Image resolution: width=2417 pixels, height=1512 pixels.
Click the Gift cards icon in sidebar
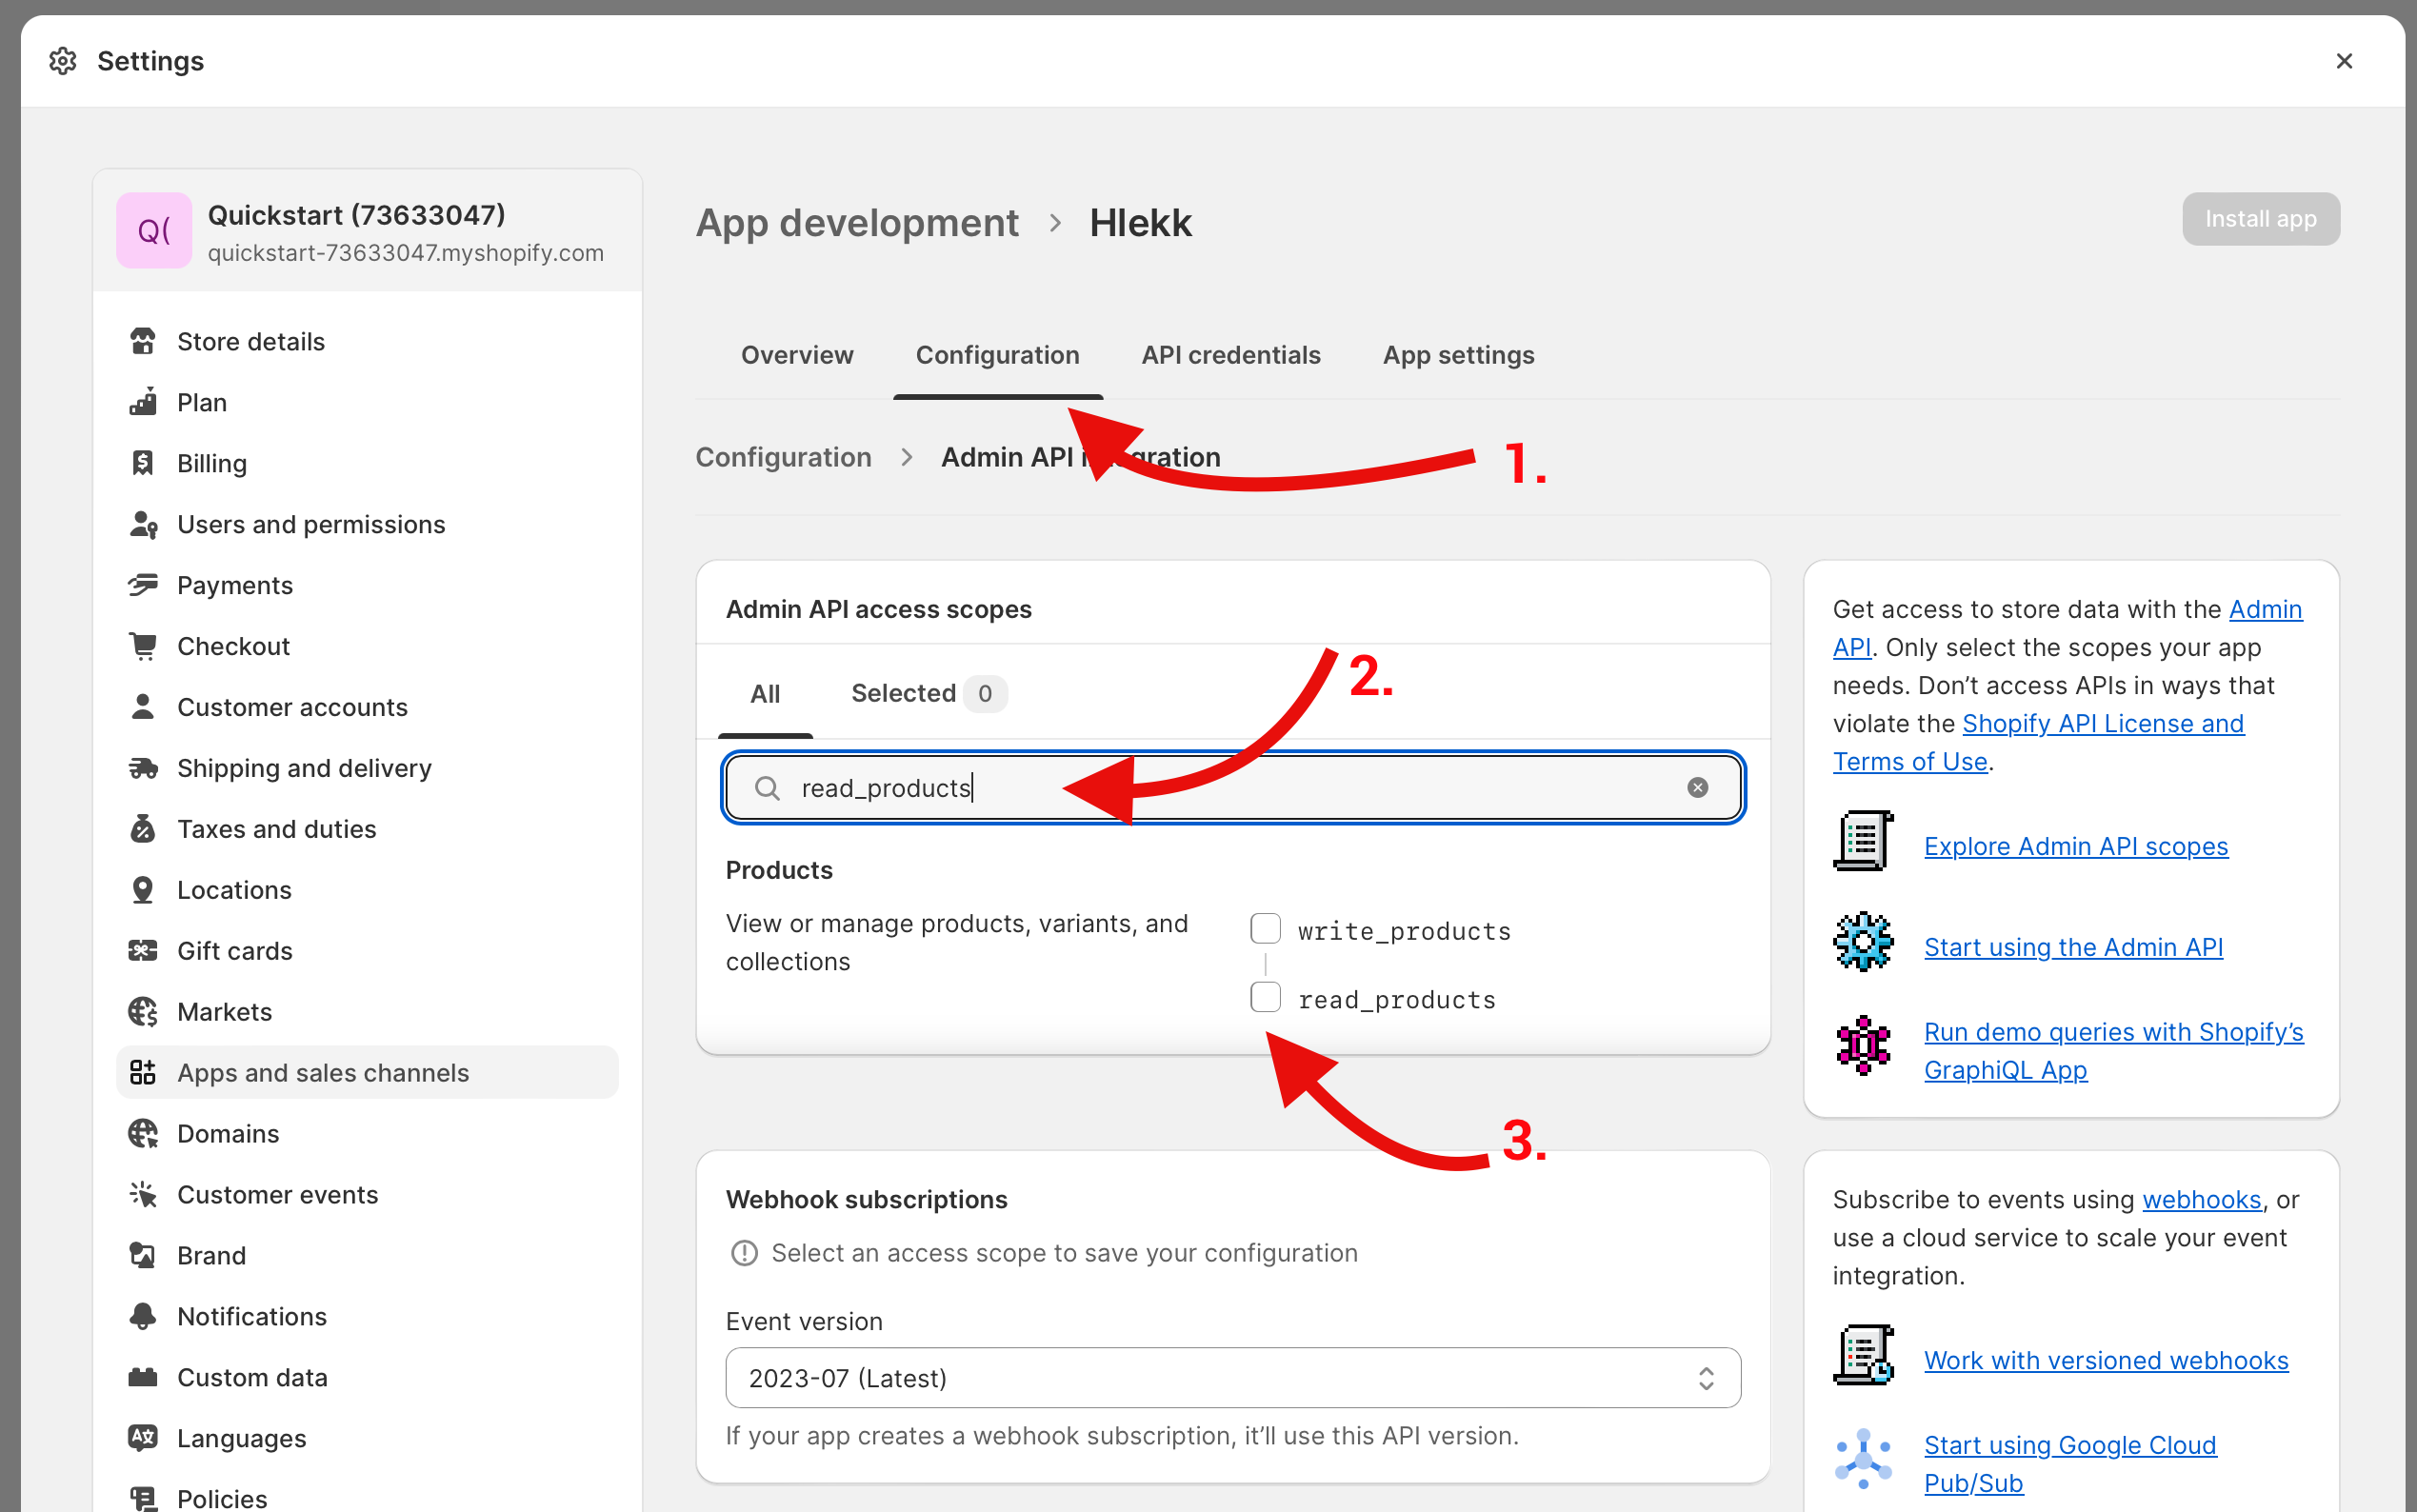coord(145,951)
